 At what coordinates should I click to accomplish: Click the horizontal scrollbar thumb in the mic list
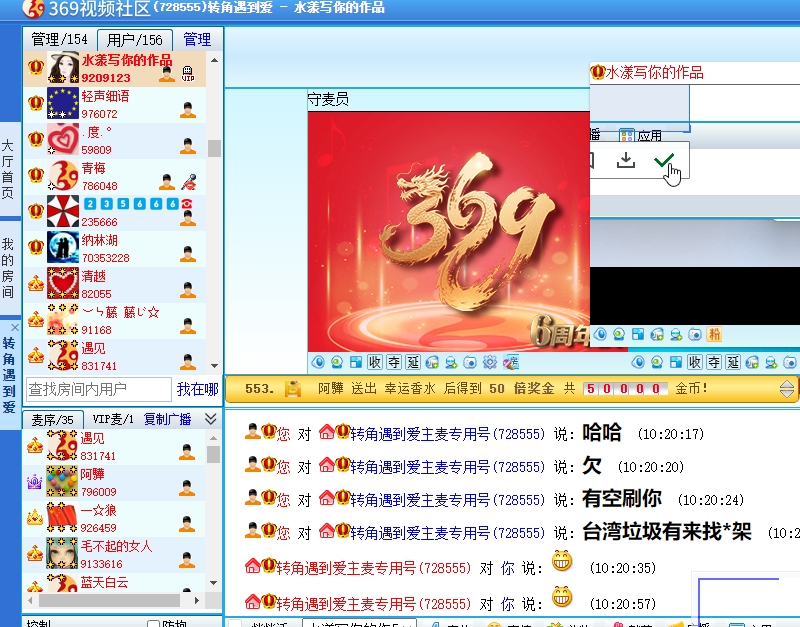[x=109, y=600]
